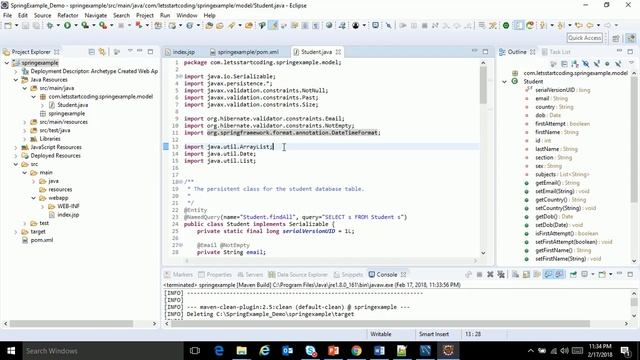The width and height of the screenshot is (640, 360).
Task: Click Collapse All in Project Explorer
Action: (92, 52)
